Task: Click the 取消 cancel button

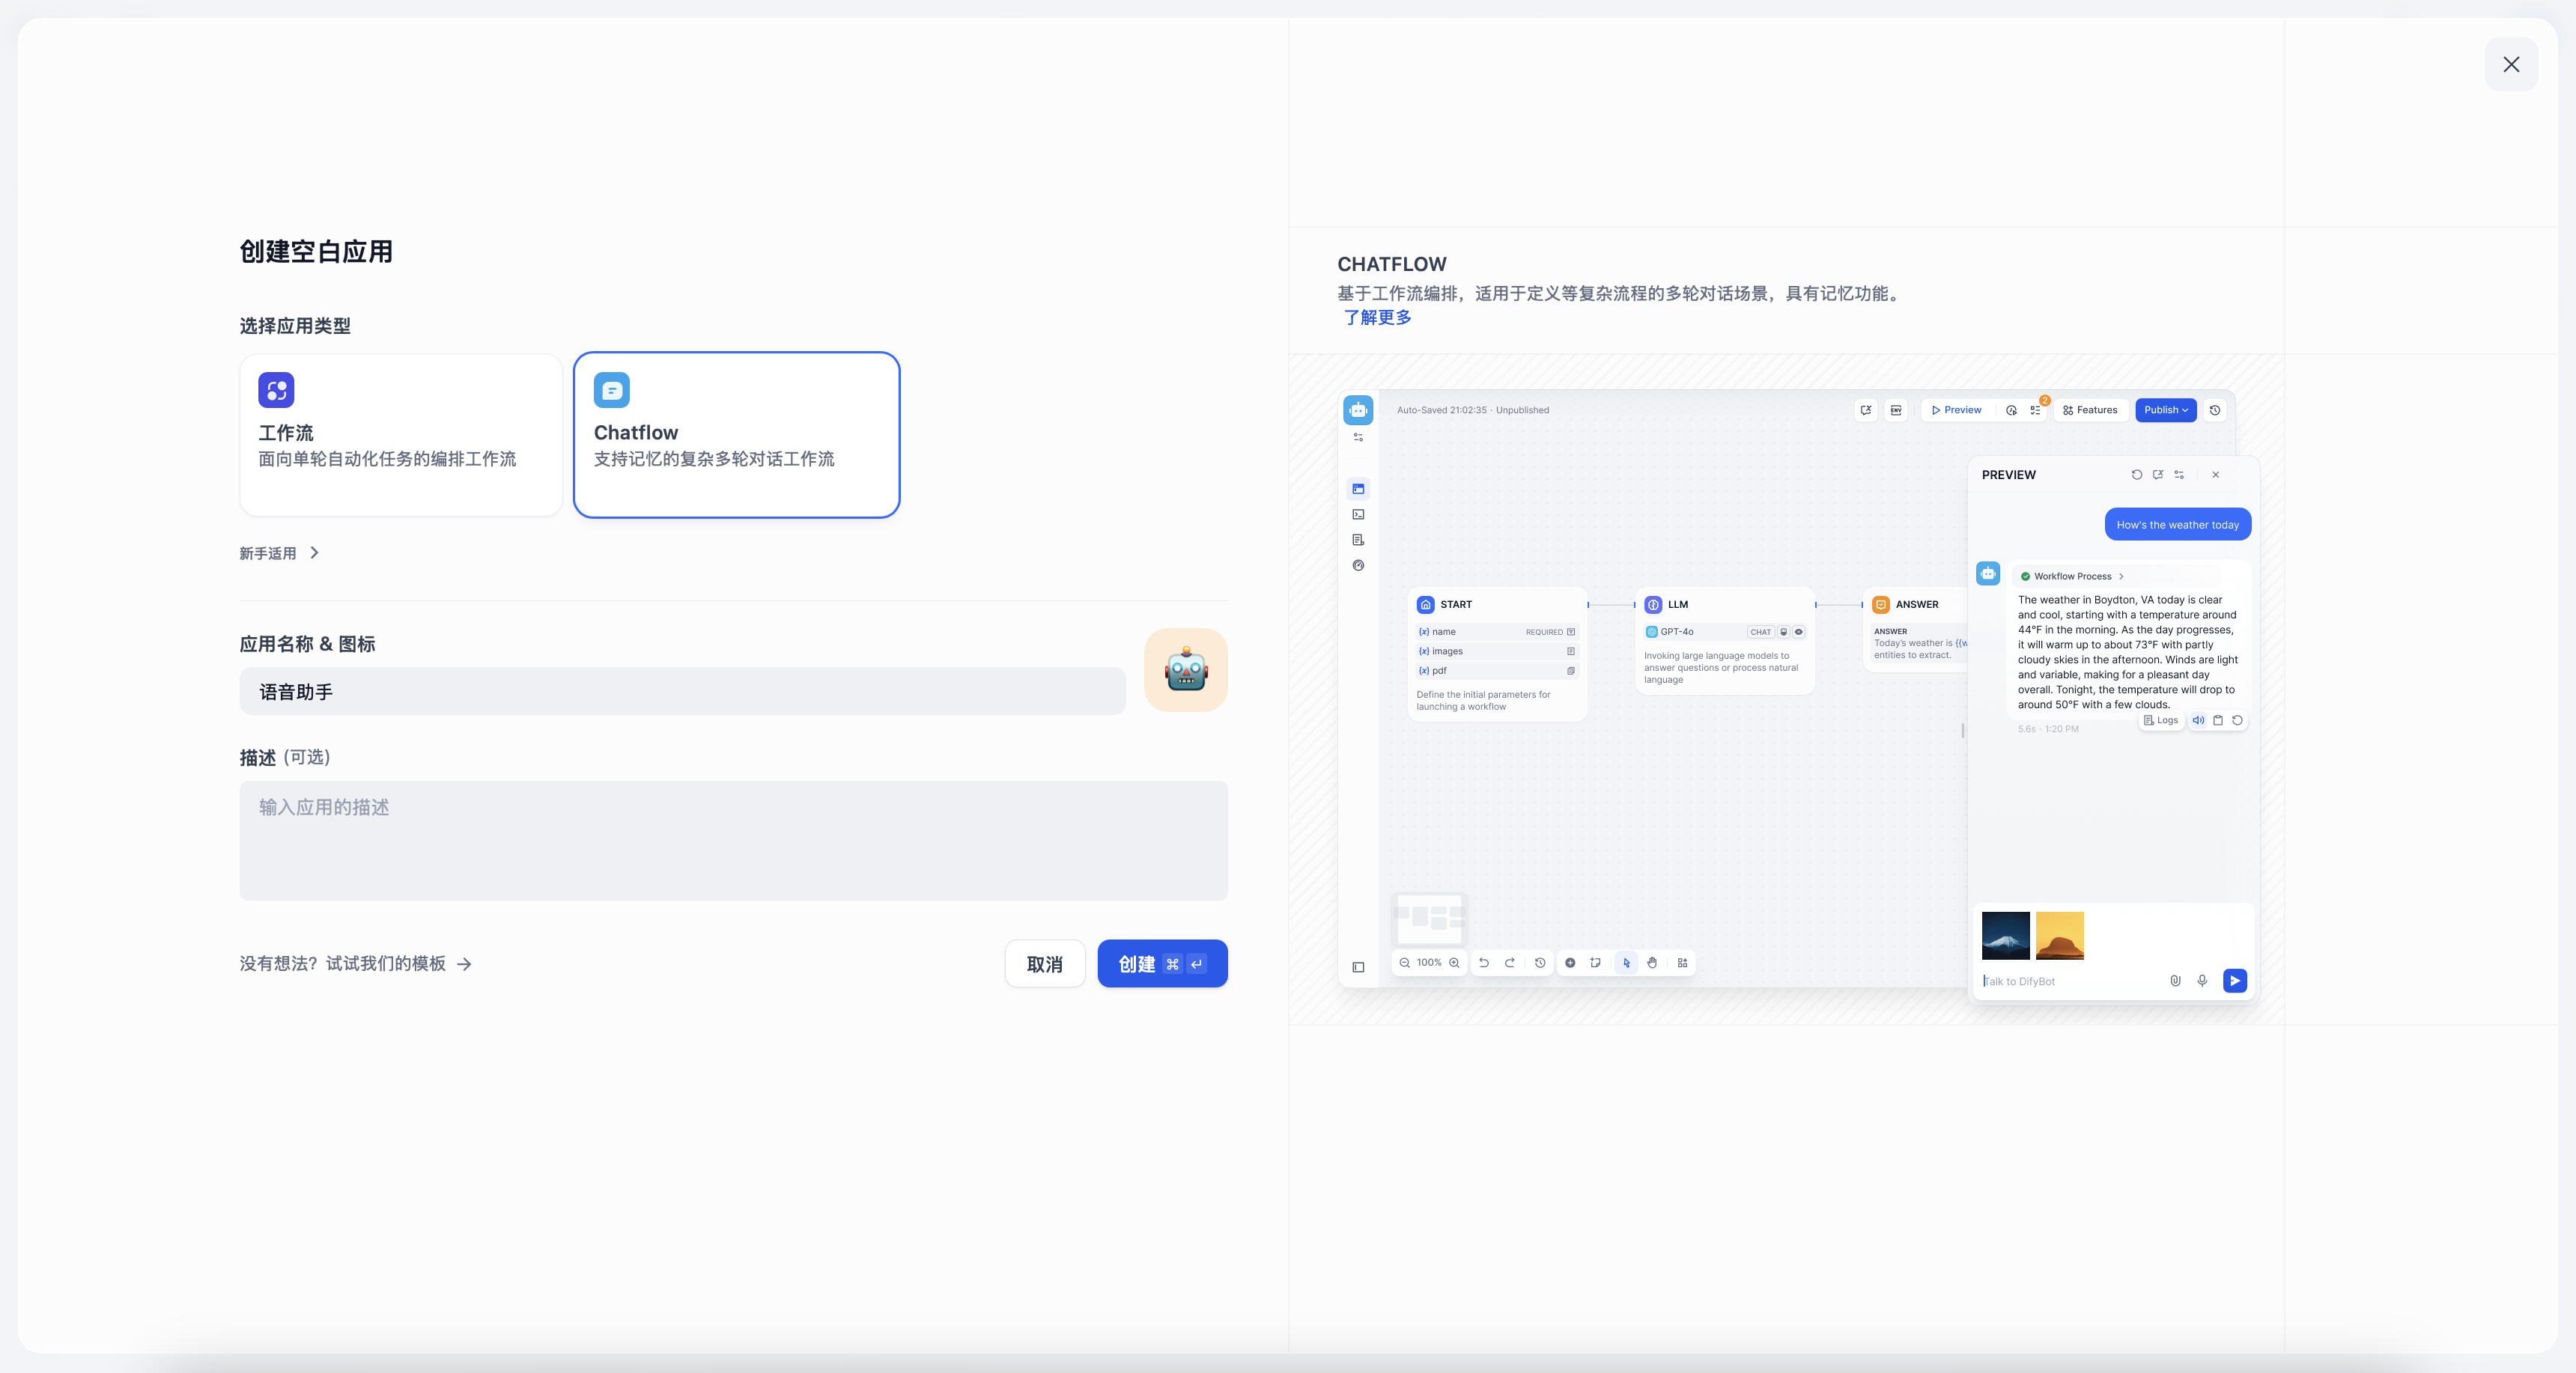Action: coord(1044,964)
